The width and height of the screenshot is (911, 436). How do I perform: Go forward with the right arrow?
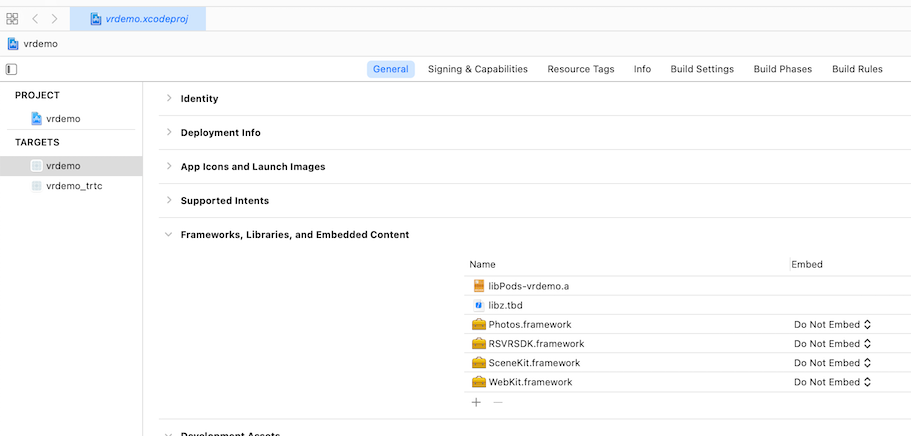pos(55,19)
